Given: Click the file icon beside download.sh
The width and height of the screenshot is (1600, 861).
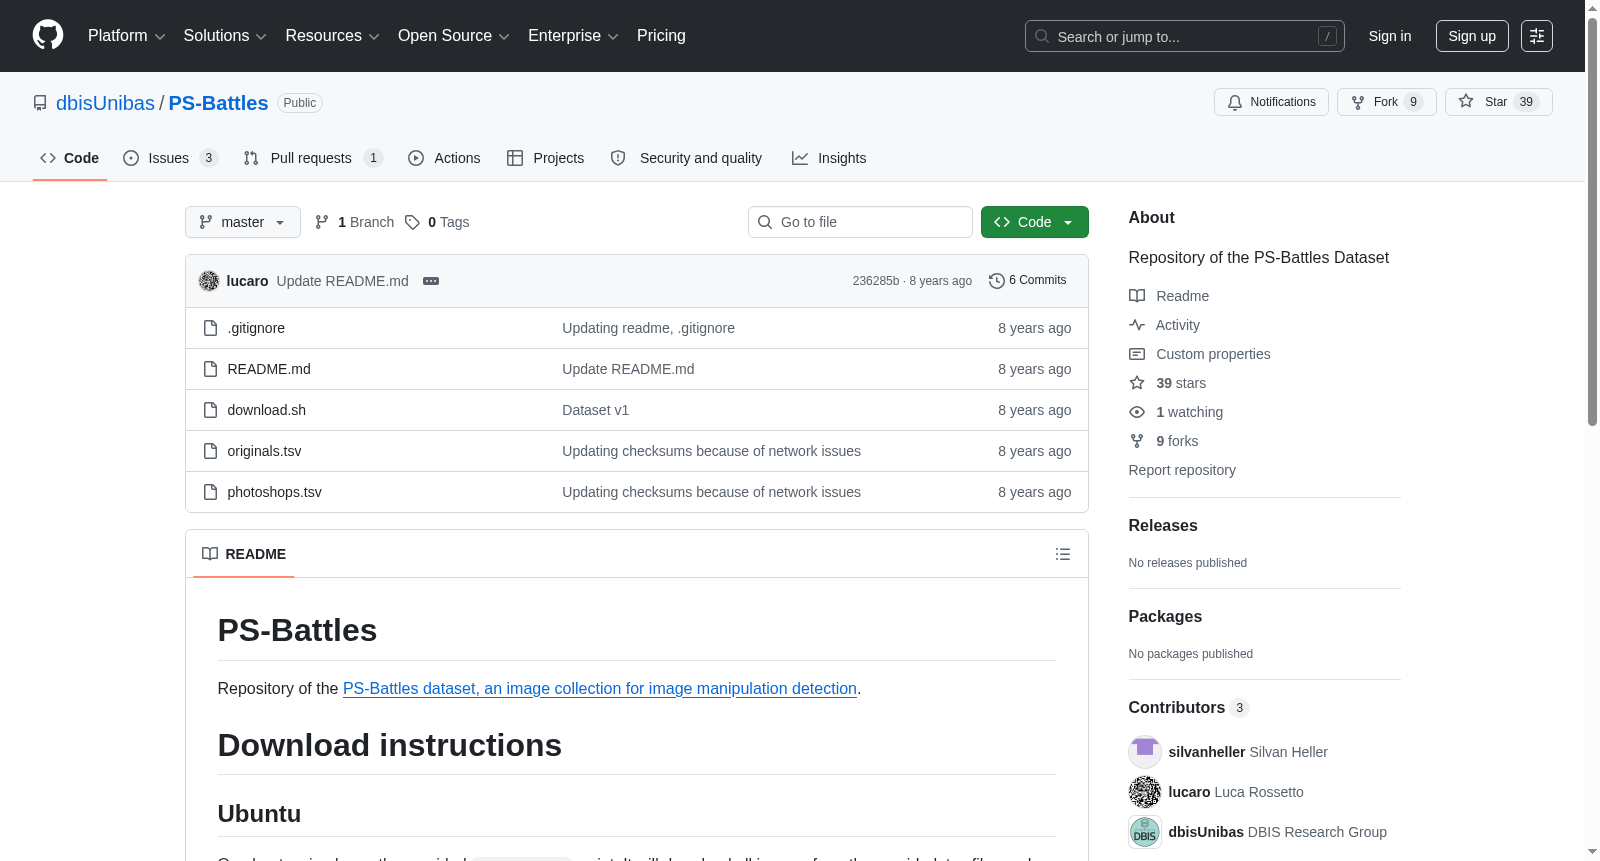Looking at the screenshot, I should tap(210, 410).
